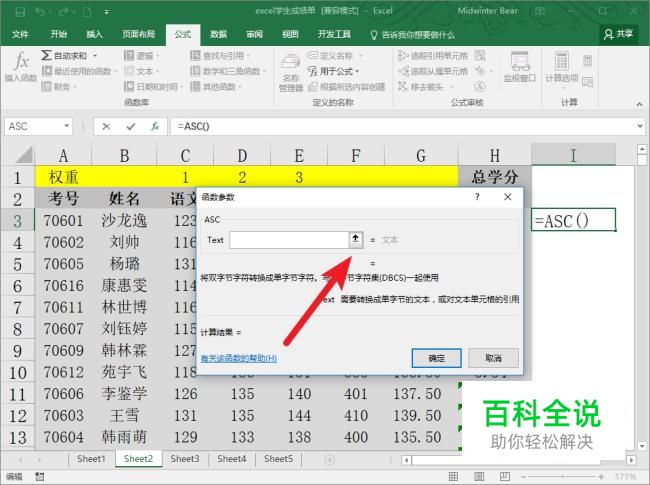
Task: Switch to the Insert tab
Action: tap(94, 34)
